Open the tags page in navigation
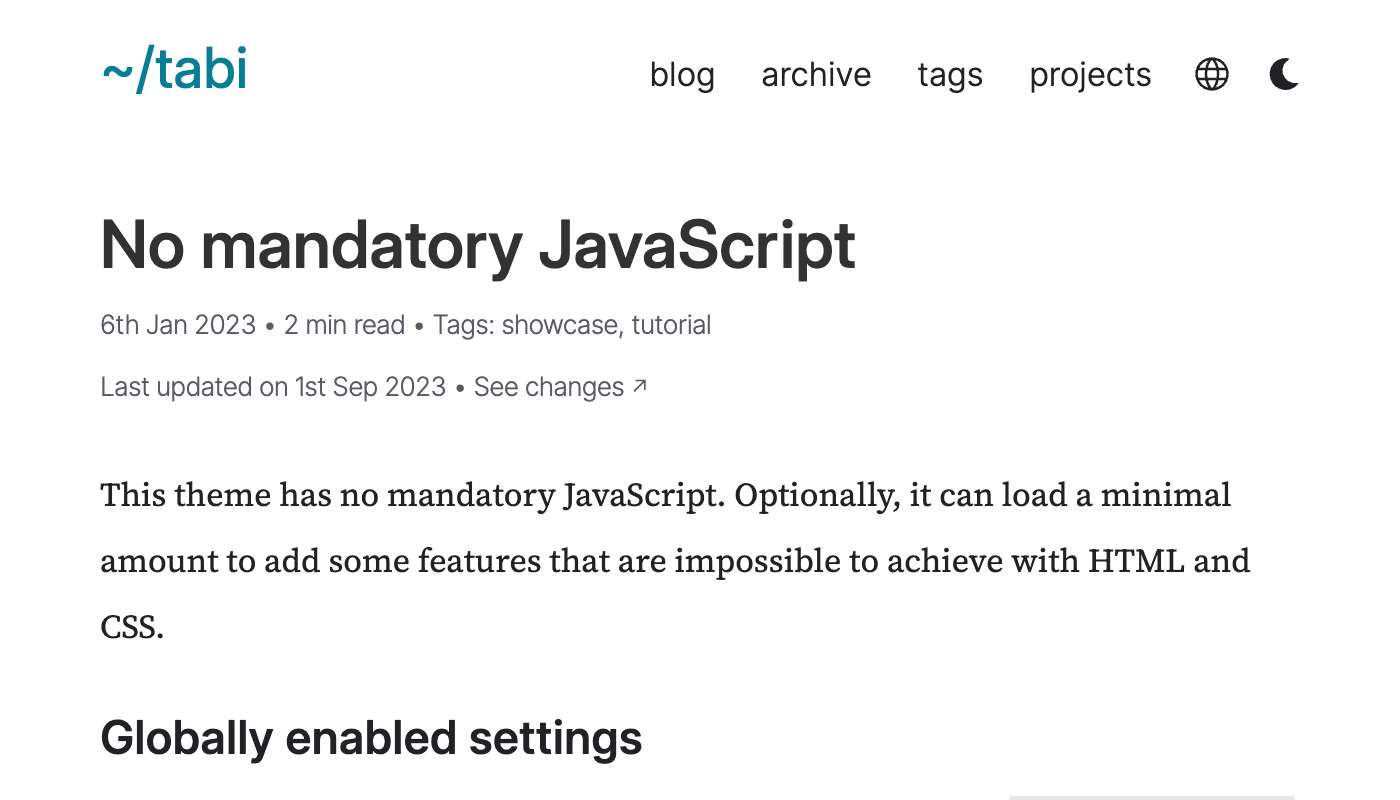The height and width of the screenshot is (800, 1400). point(950,75)
